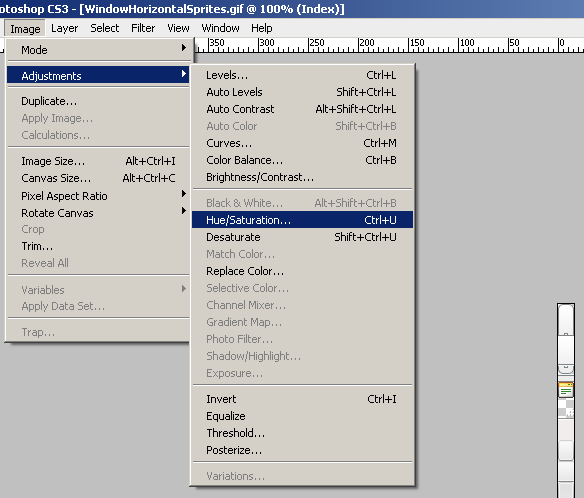The image size is (584, 498).
Task: Open the Color Balance... adjustment
Action: click(302, 160)
